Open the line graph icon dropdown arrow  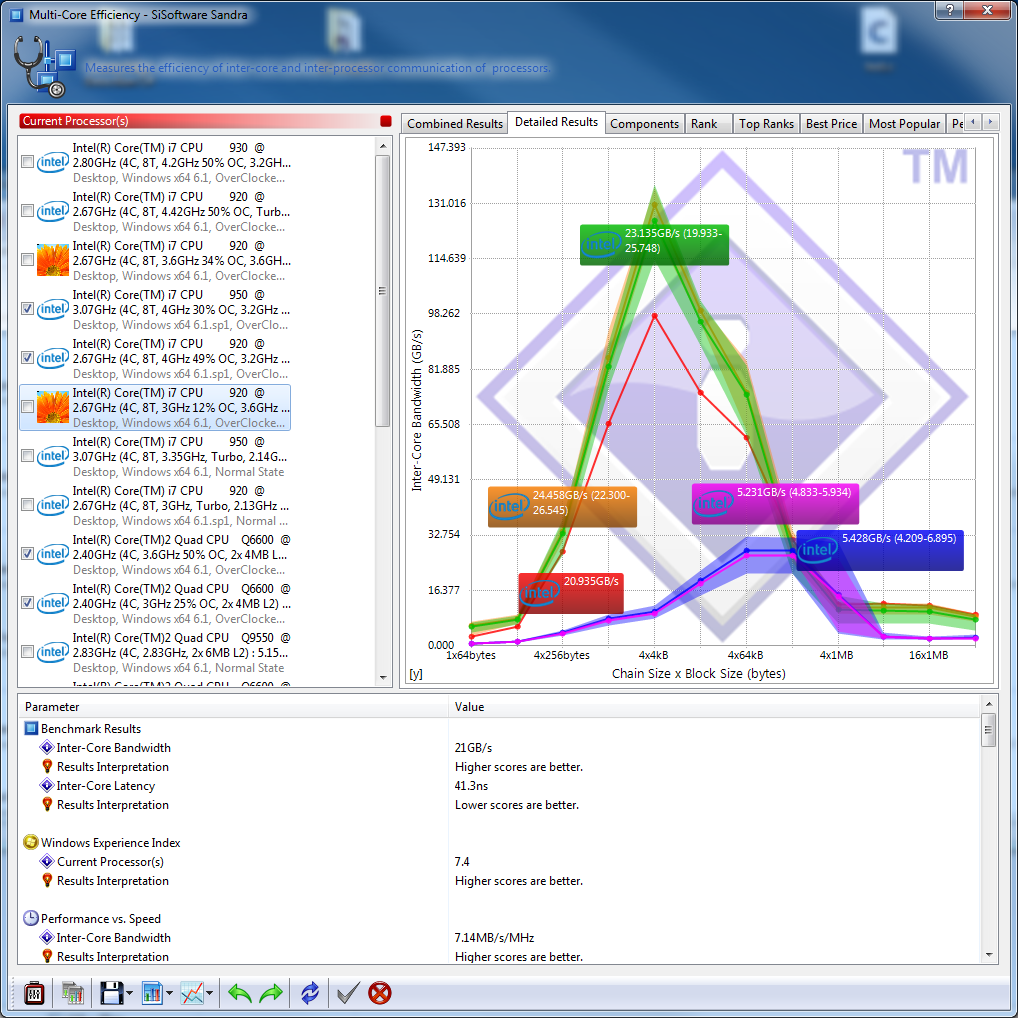point(210,993)
